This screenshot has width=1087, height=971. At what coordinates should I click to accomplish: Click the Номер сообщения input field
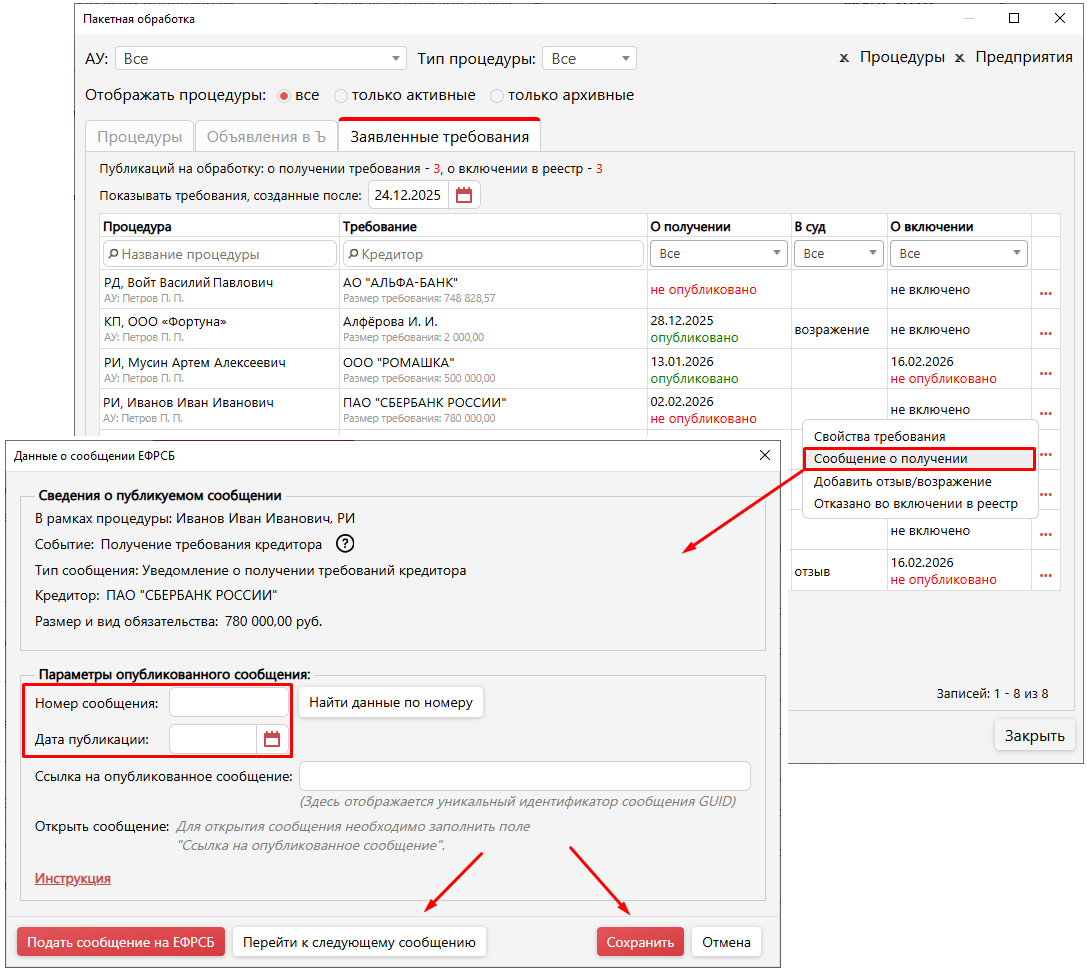pos(228,702)
